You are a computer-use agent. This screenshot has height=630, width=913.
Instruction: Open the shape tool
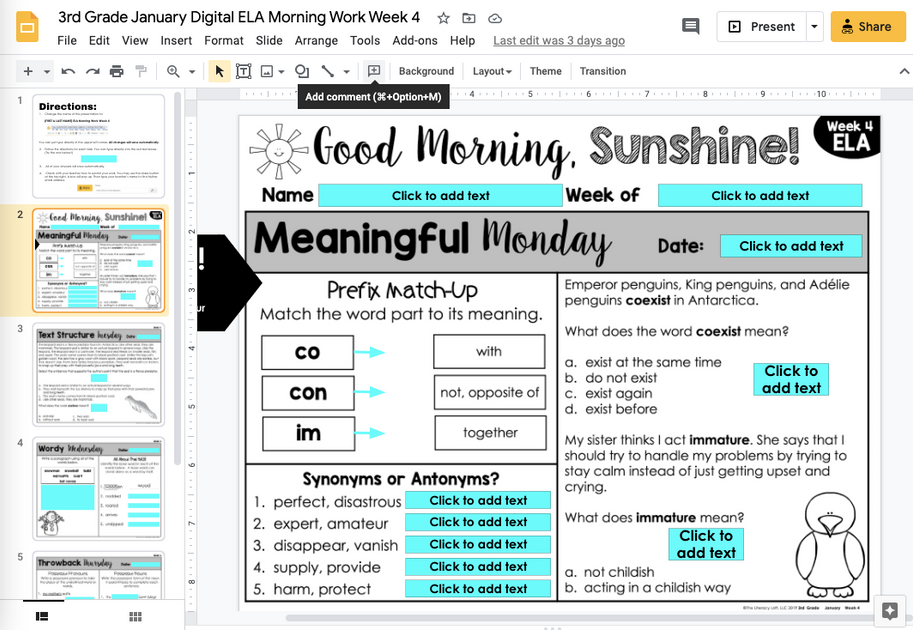[x=300, y=71]
